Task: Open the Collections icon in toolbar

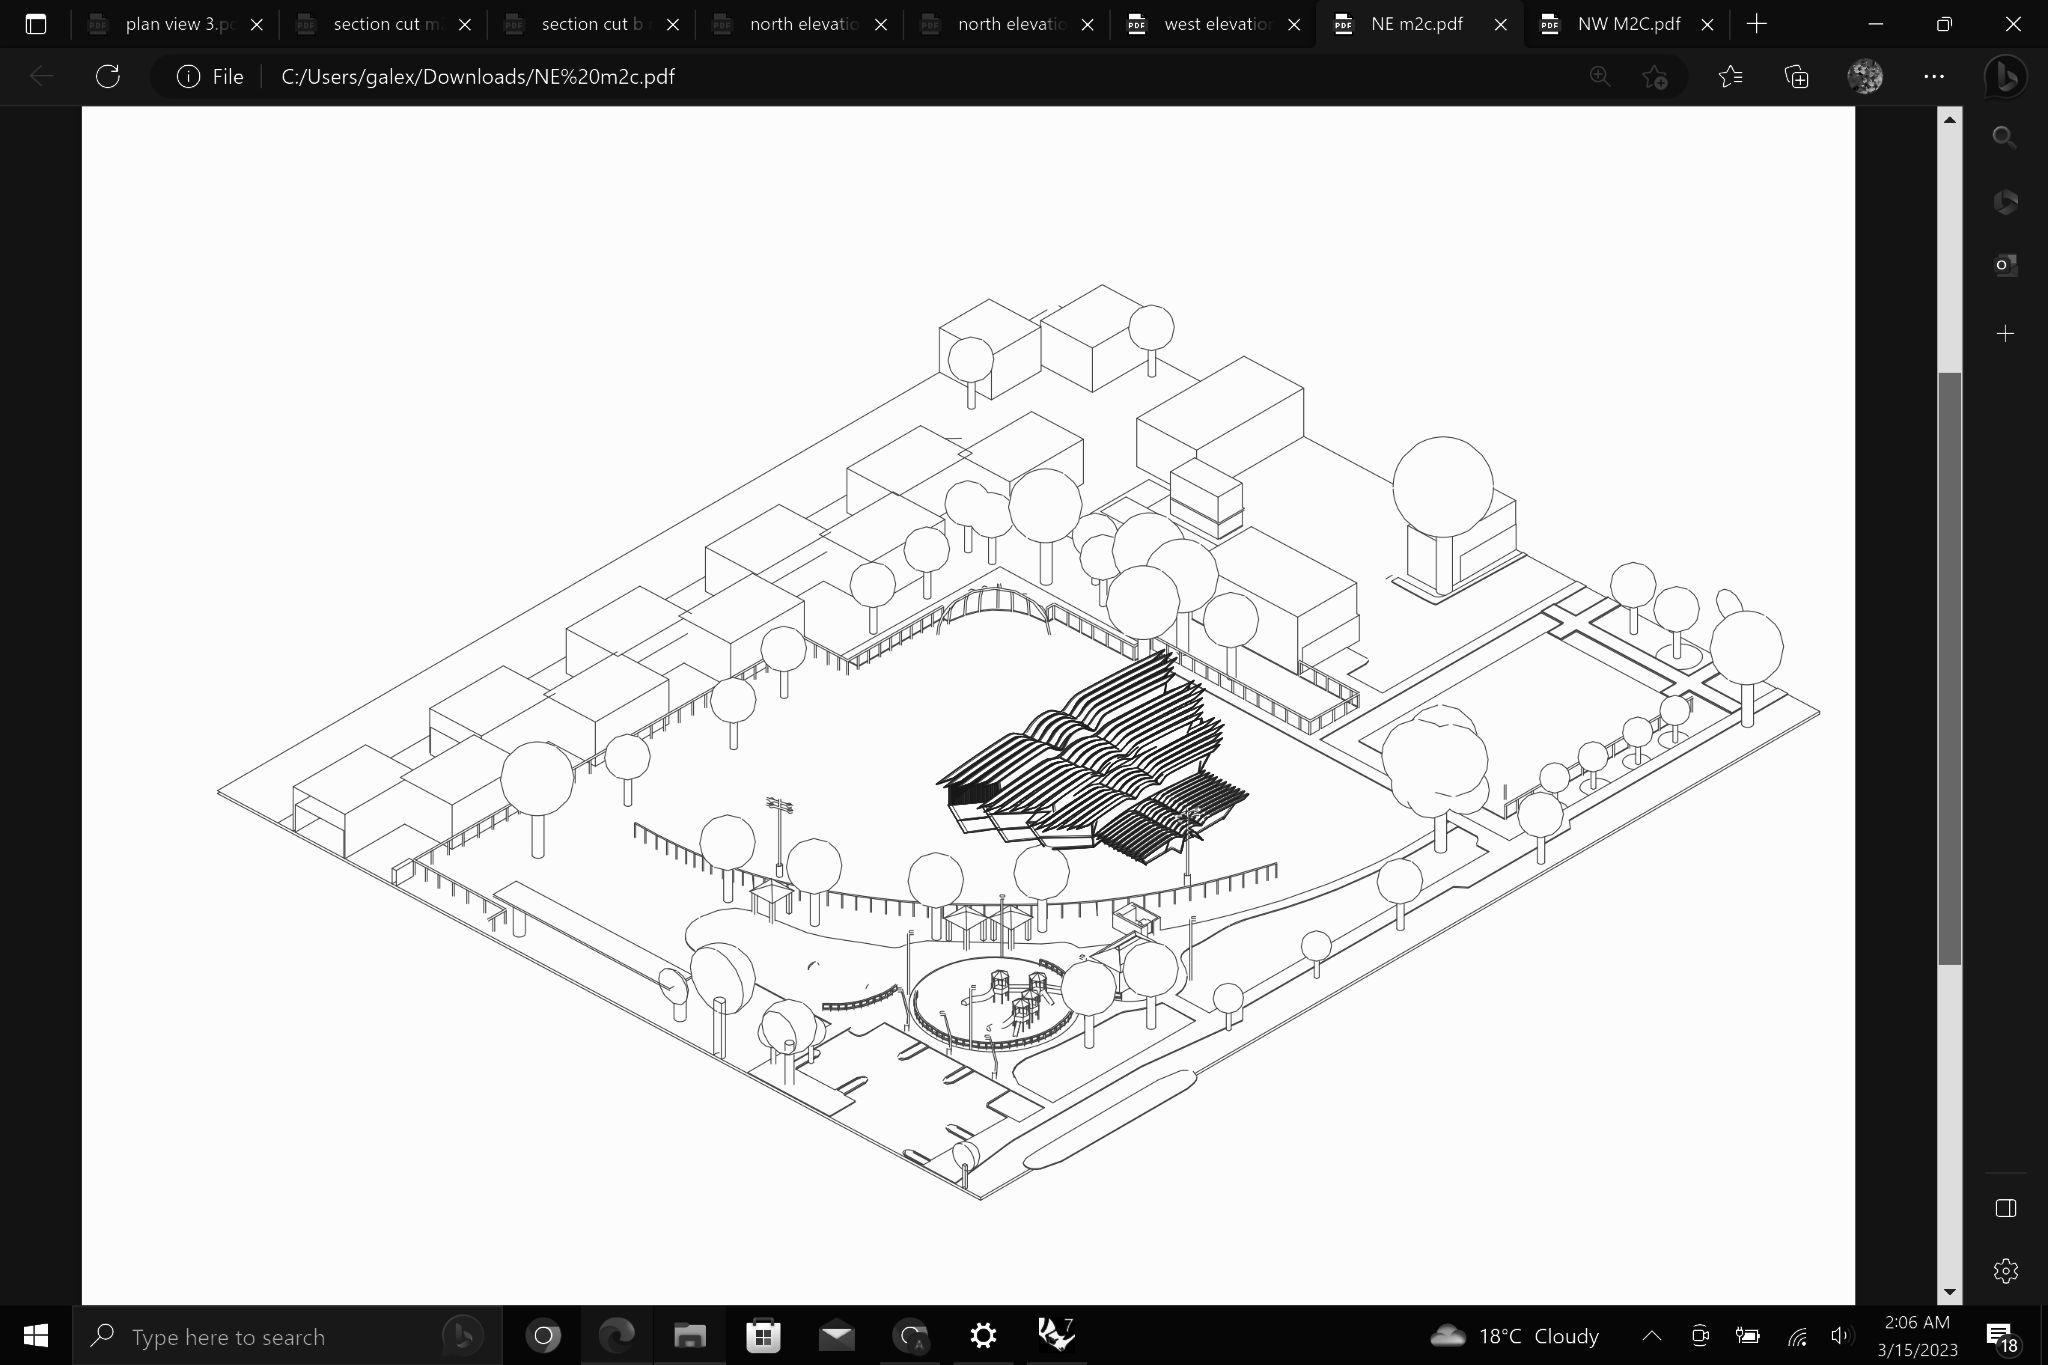Action: tap(1797, 77)
